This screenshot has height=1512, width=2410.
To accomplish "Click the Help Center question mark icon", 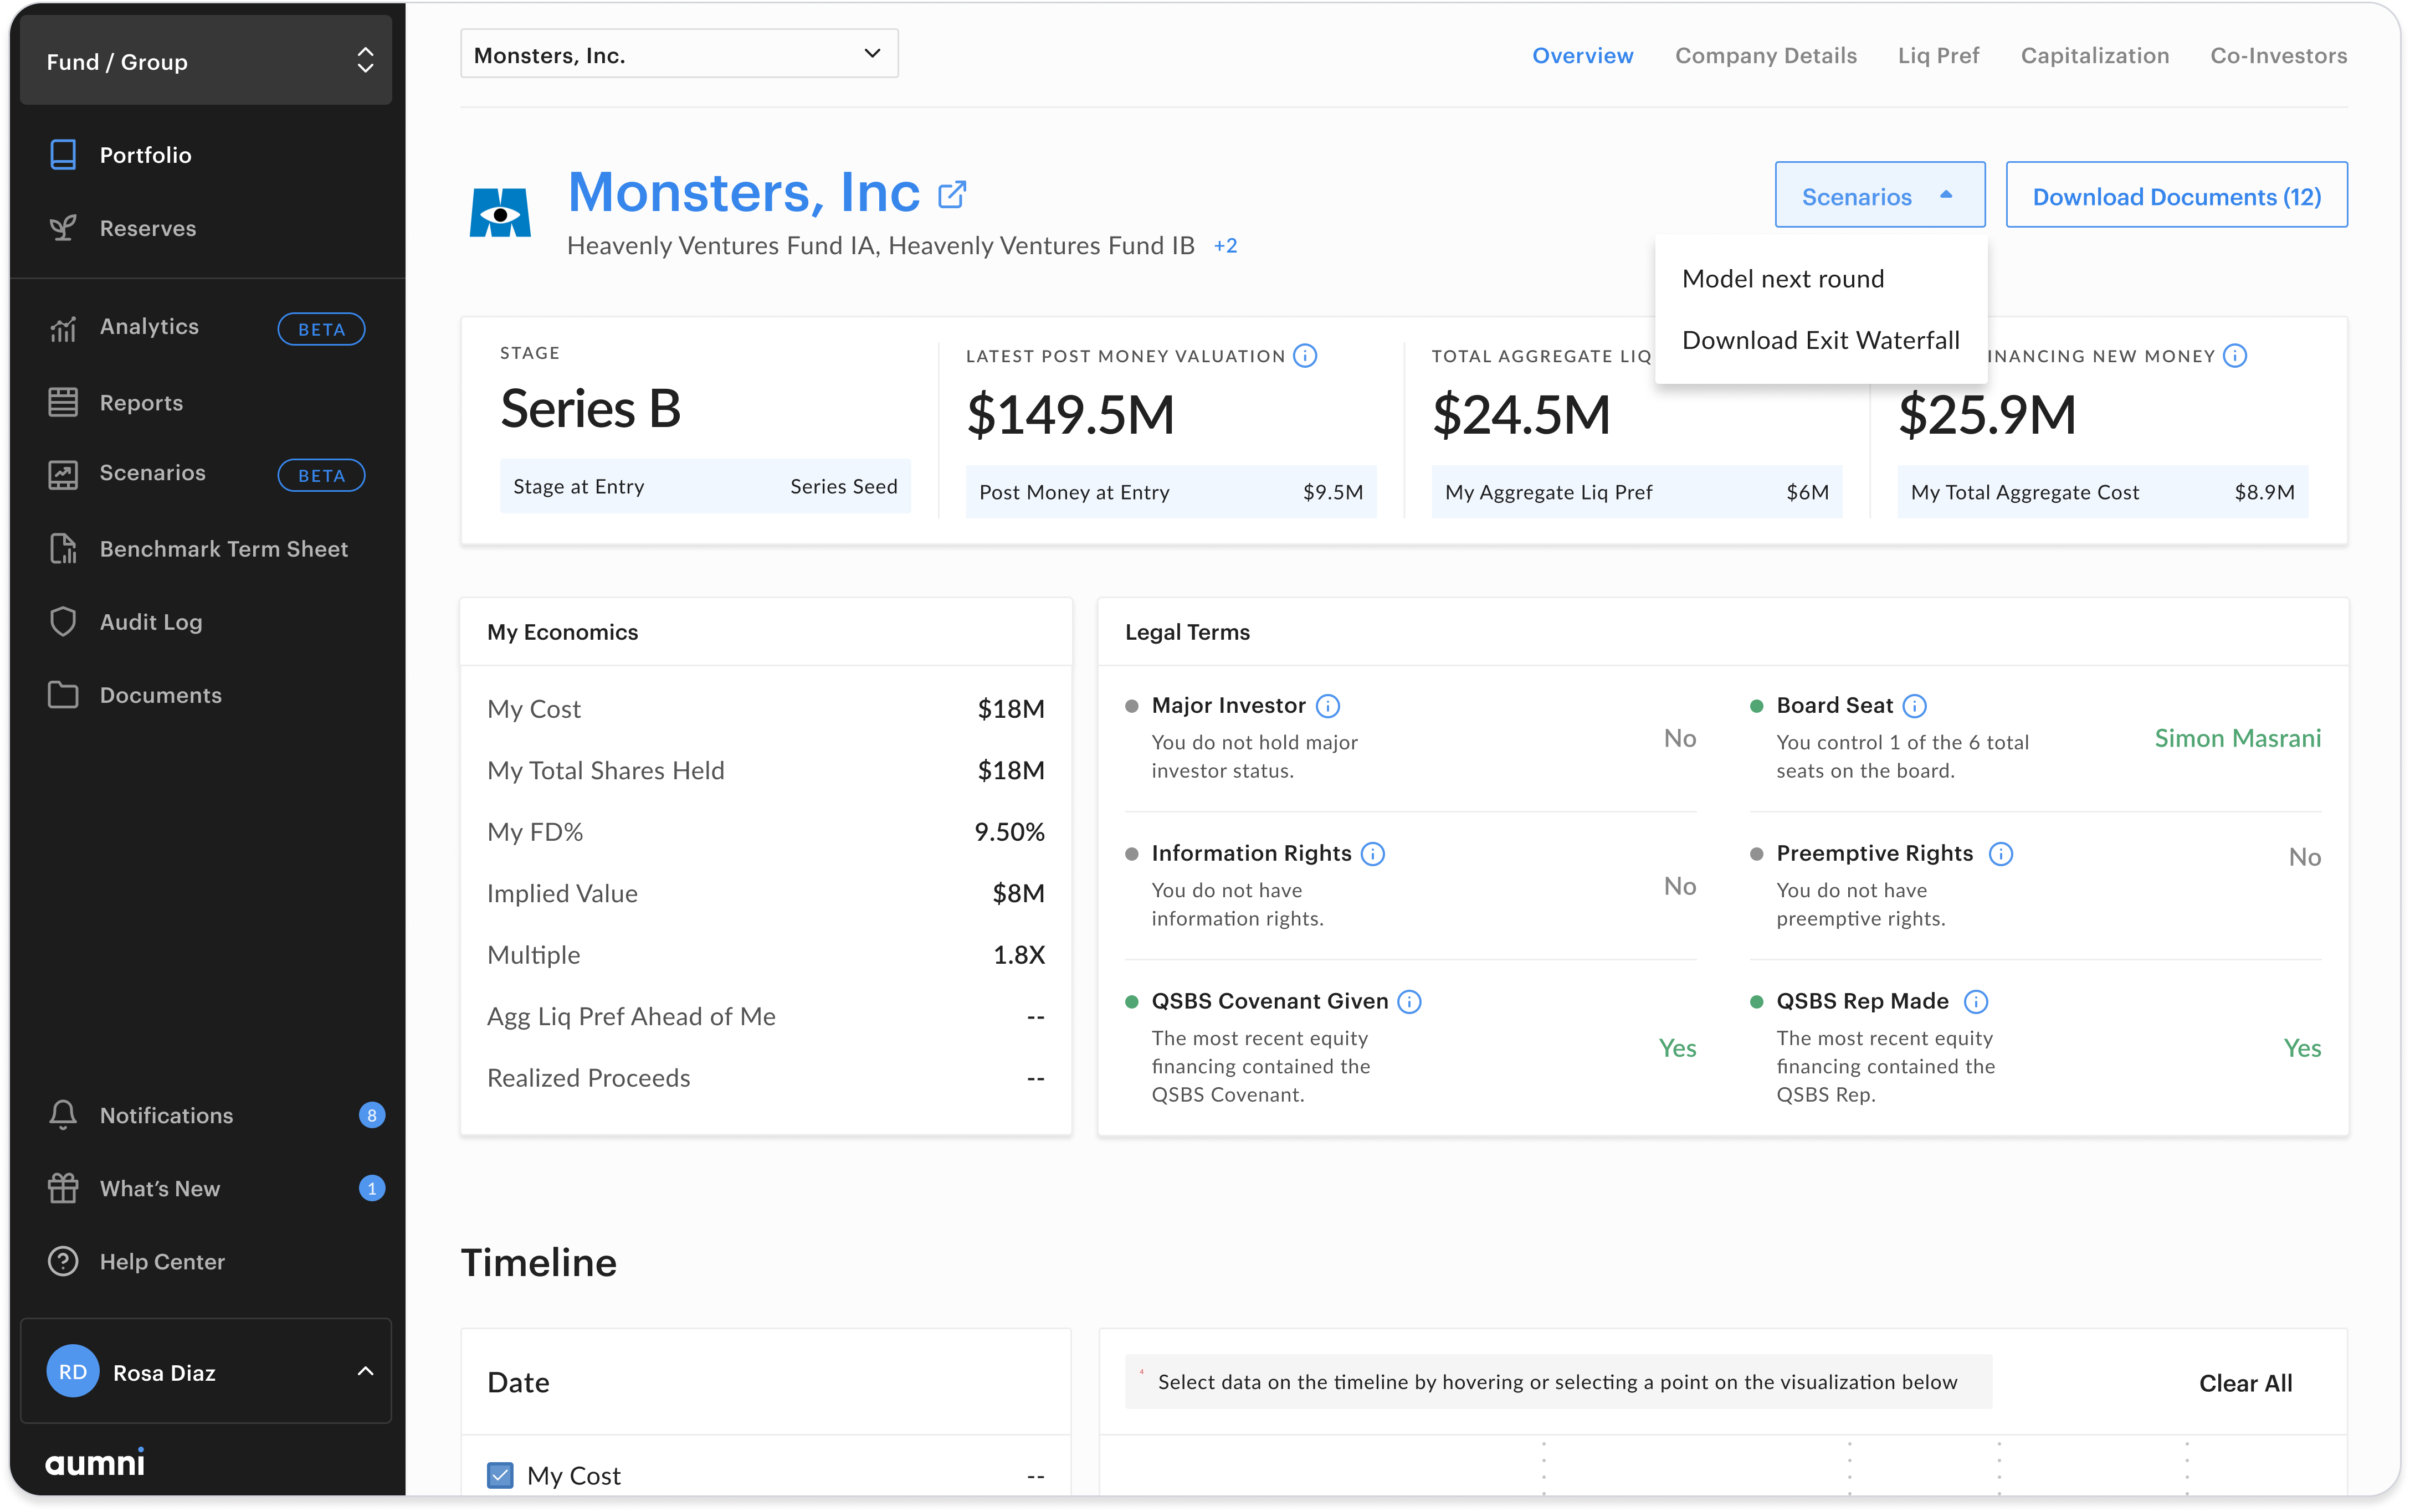I will click(63, 1261).
